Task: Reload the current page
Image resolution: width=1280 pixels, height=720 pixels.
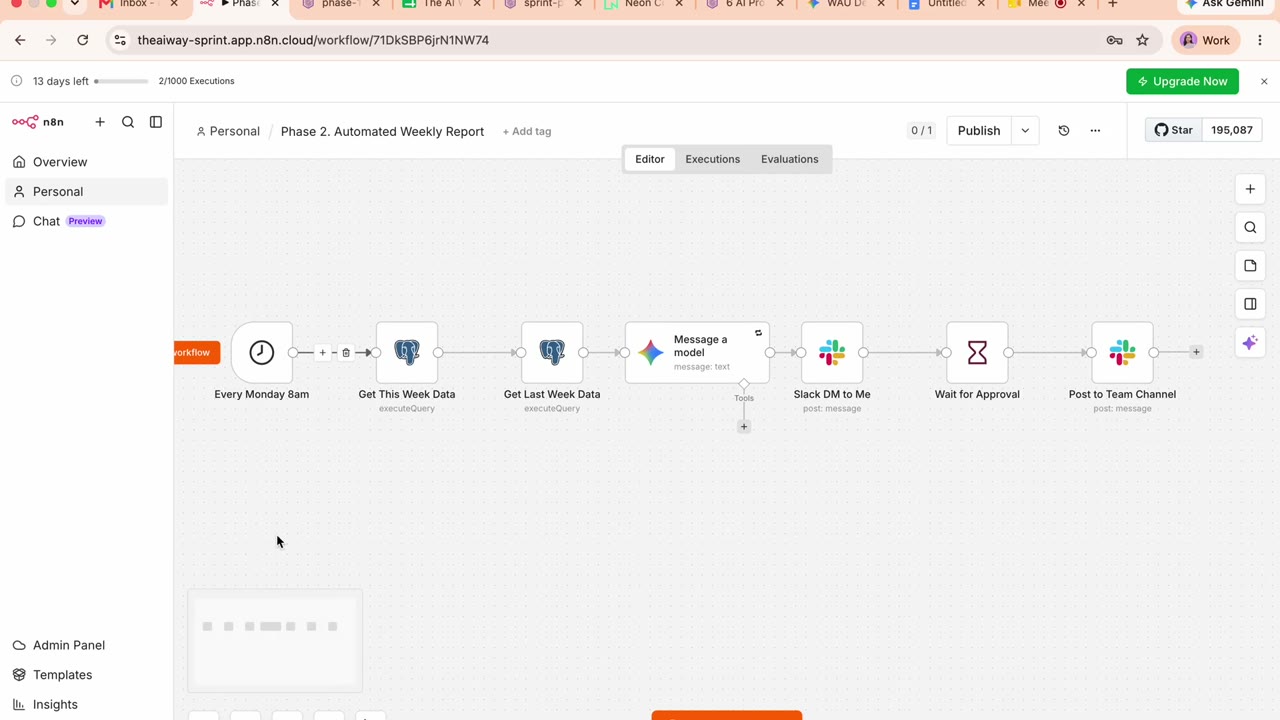Action: [83, 40]
